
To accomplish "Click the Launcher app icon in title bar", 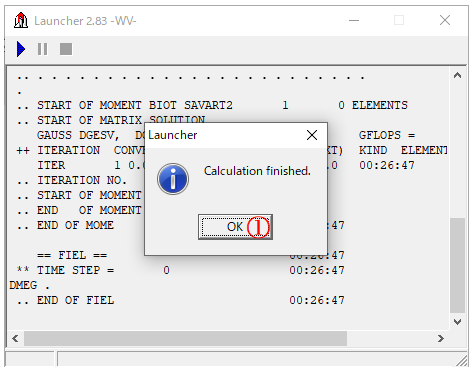I will click(21, 21).
